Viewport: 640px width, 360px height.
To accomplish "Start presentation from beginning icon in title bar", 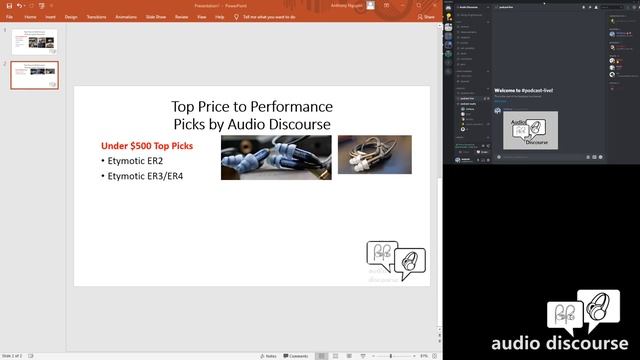I will pyautogui.click(x=42, y=6).
